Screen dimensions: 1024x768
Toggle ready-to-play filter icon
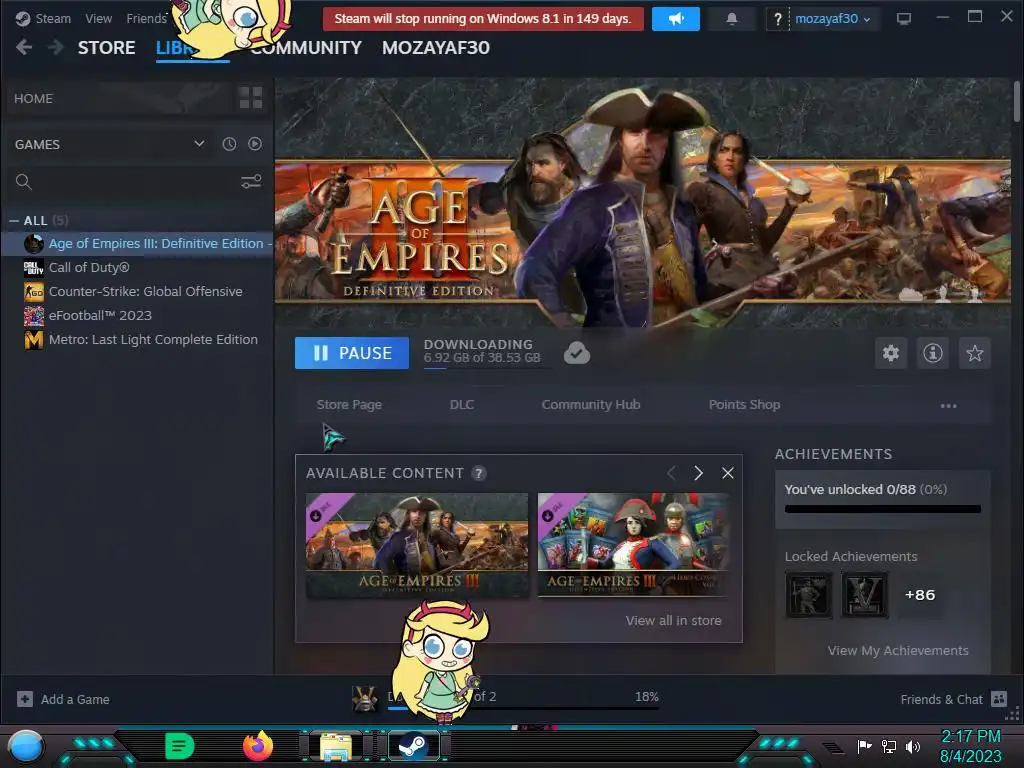[255, 144]
